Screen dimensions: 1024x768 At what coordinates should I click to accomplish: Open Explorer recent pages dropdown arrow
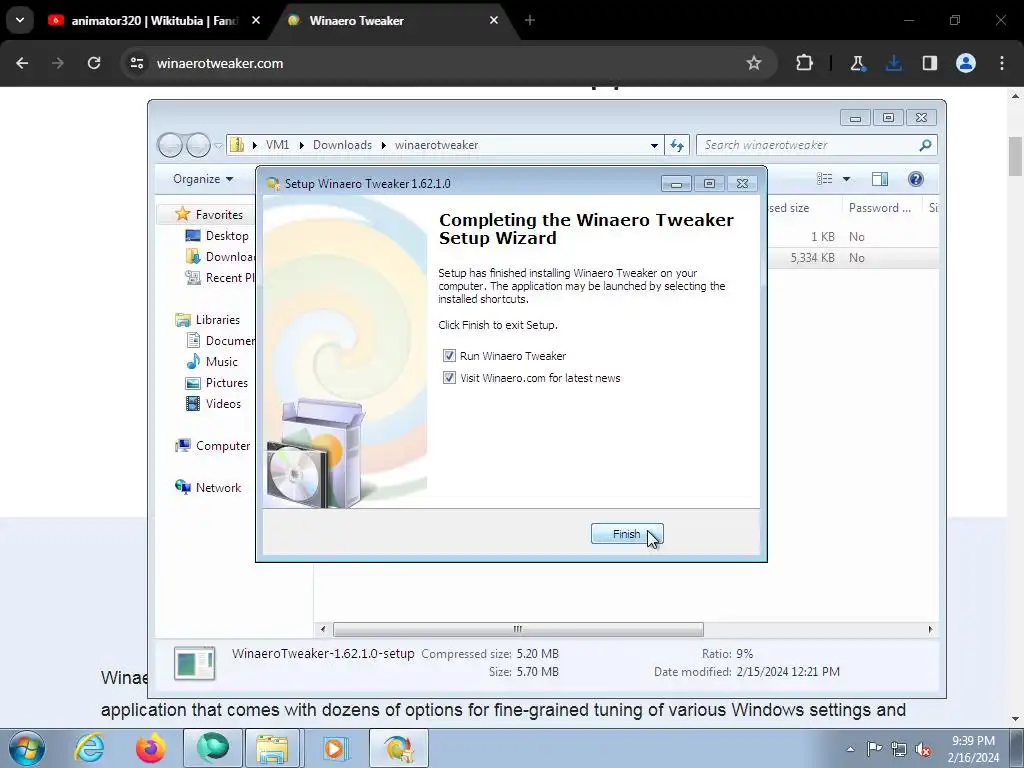pyautogui.click(x=218, y=146)
